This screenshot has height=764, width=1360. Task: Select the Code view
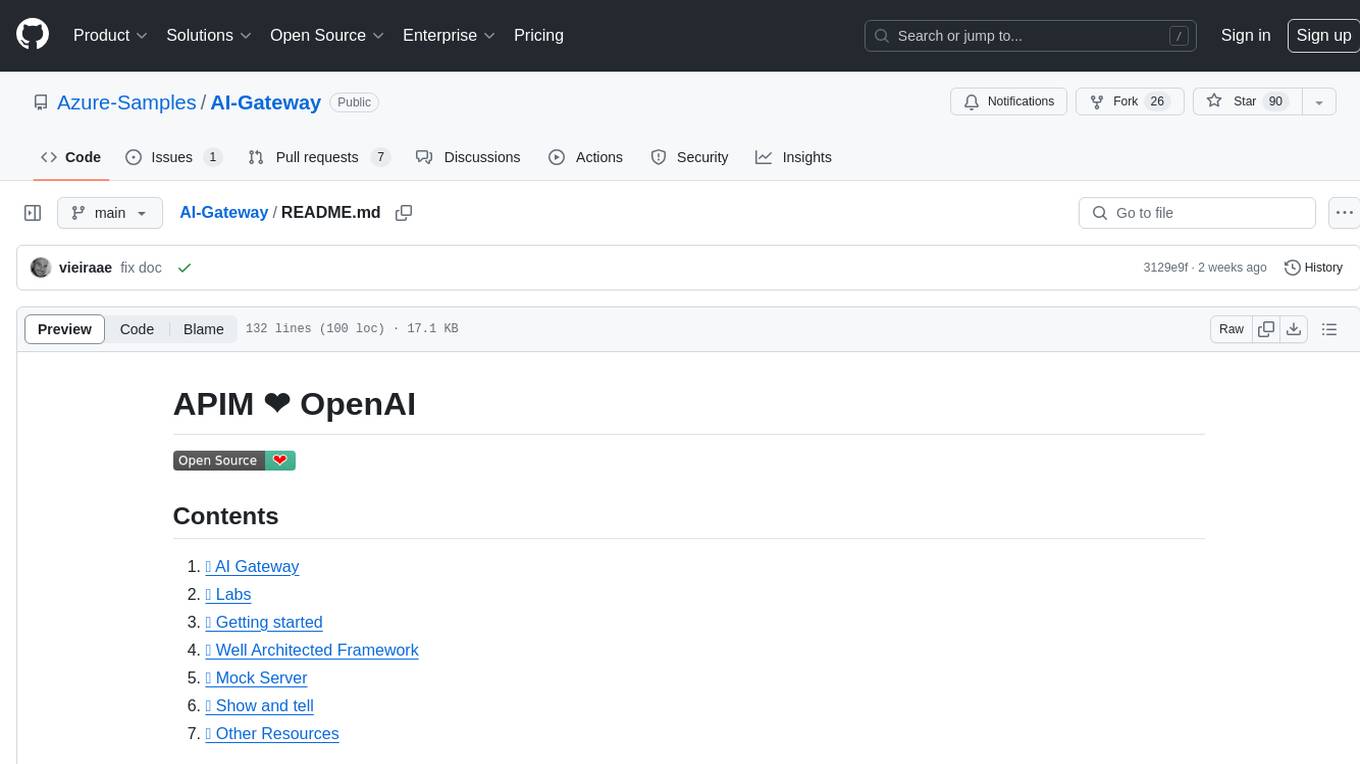pos(137,329)
